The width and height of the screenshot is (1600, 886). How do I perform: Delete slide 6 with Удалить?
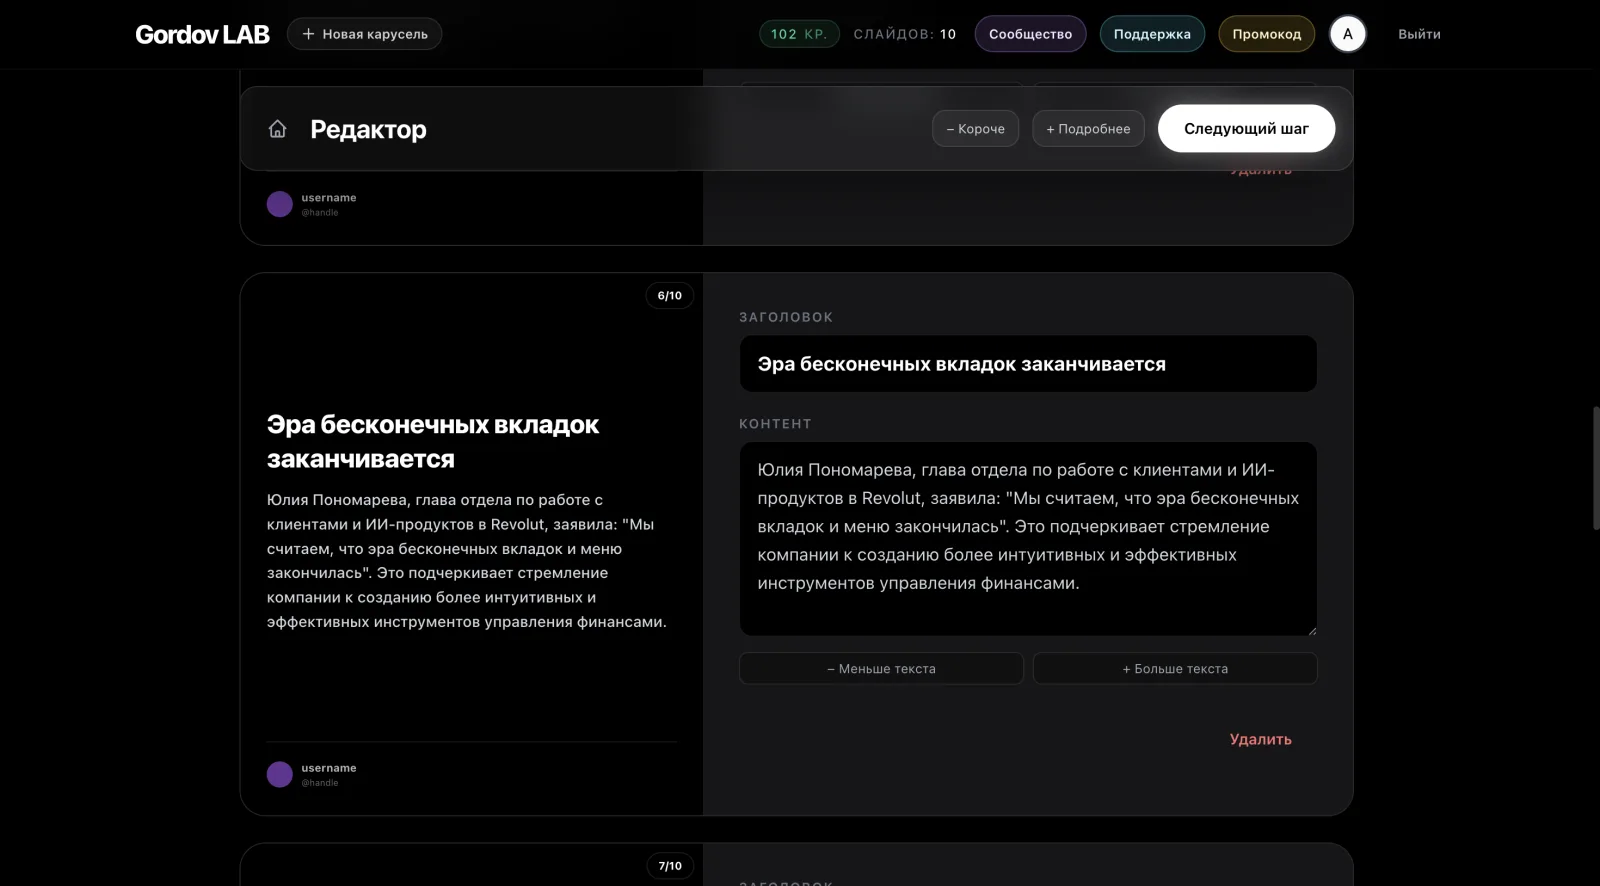click(1260, 739)
